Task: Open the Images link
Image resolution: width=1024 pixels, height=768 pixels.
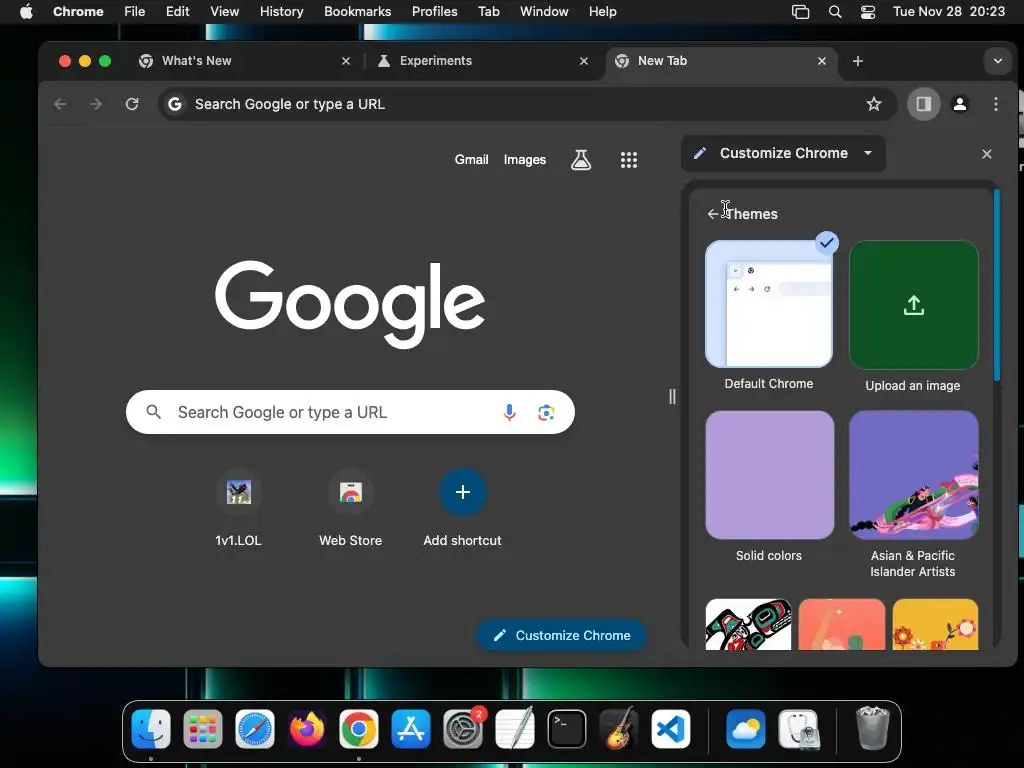Action: click(x=524, y=159)
